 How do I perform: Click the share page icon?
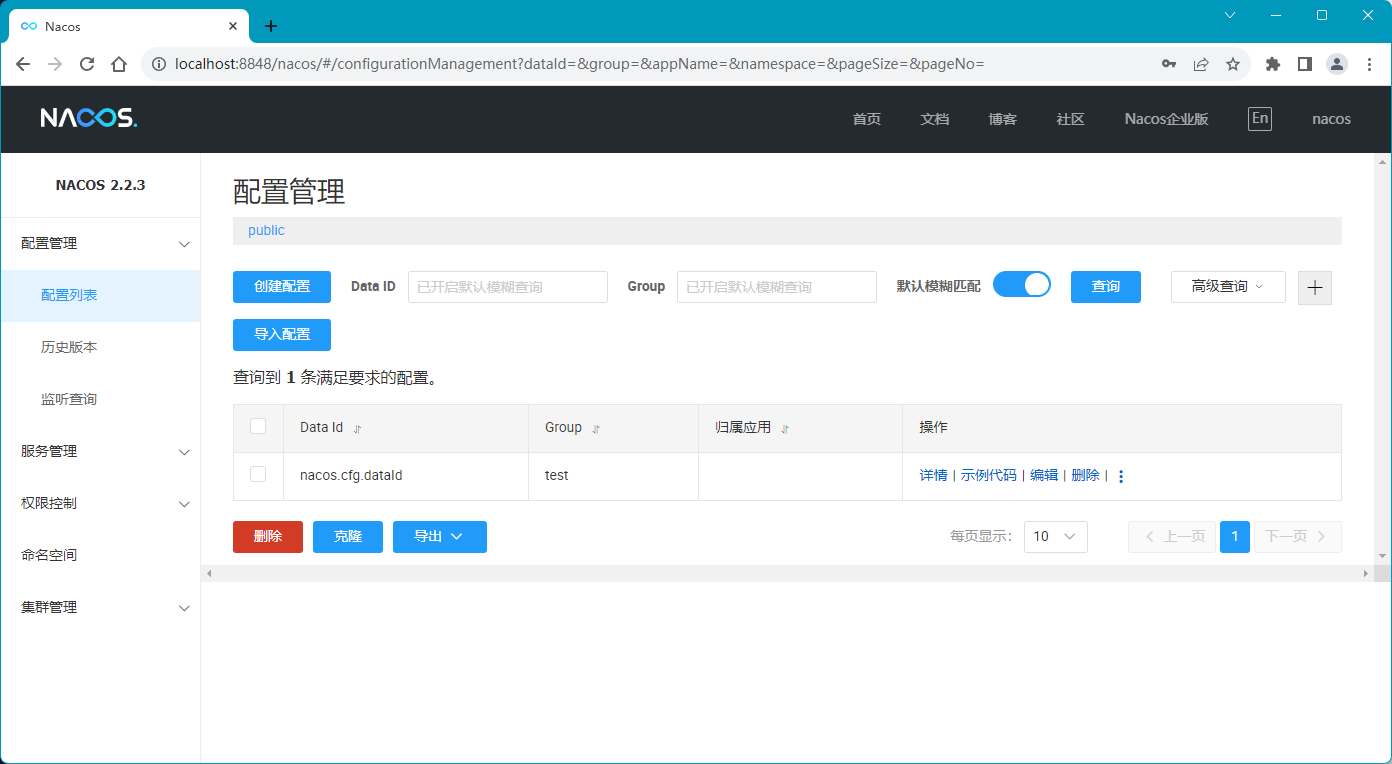tap(1200, 64)
